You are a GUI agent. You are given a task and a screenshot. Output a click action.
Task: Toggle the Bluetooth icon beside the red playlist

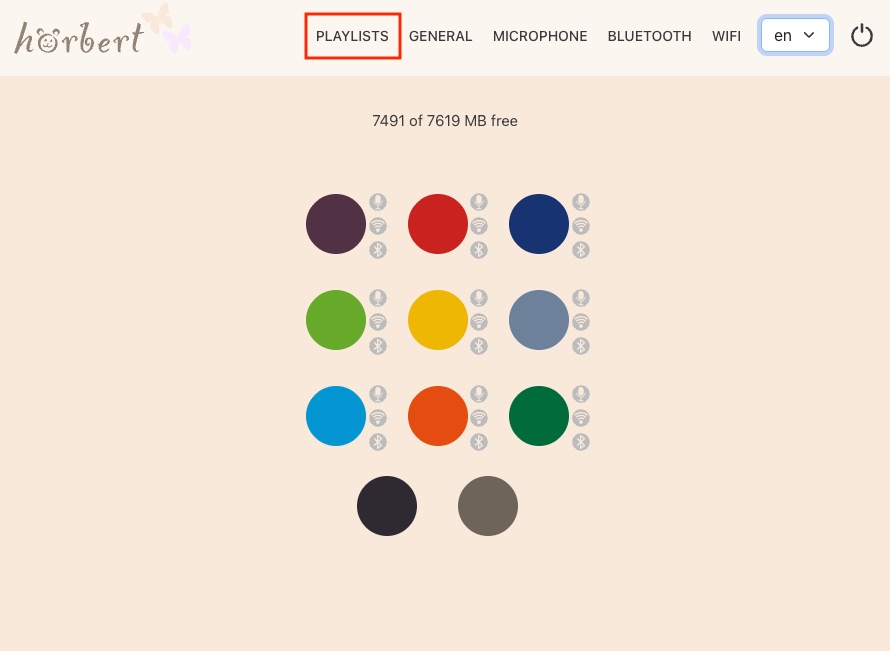tap(479, 250)
